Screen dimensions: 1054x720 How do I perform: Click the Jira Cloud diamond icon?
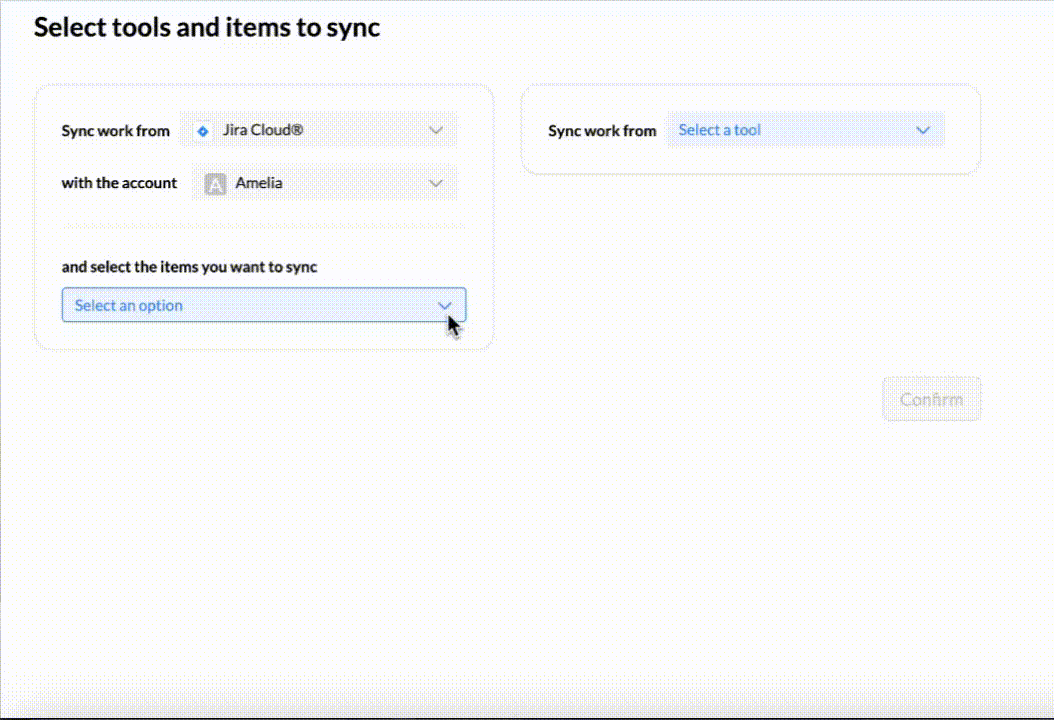pos(202,130)
